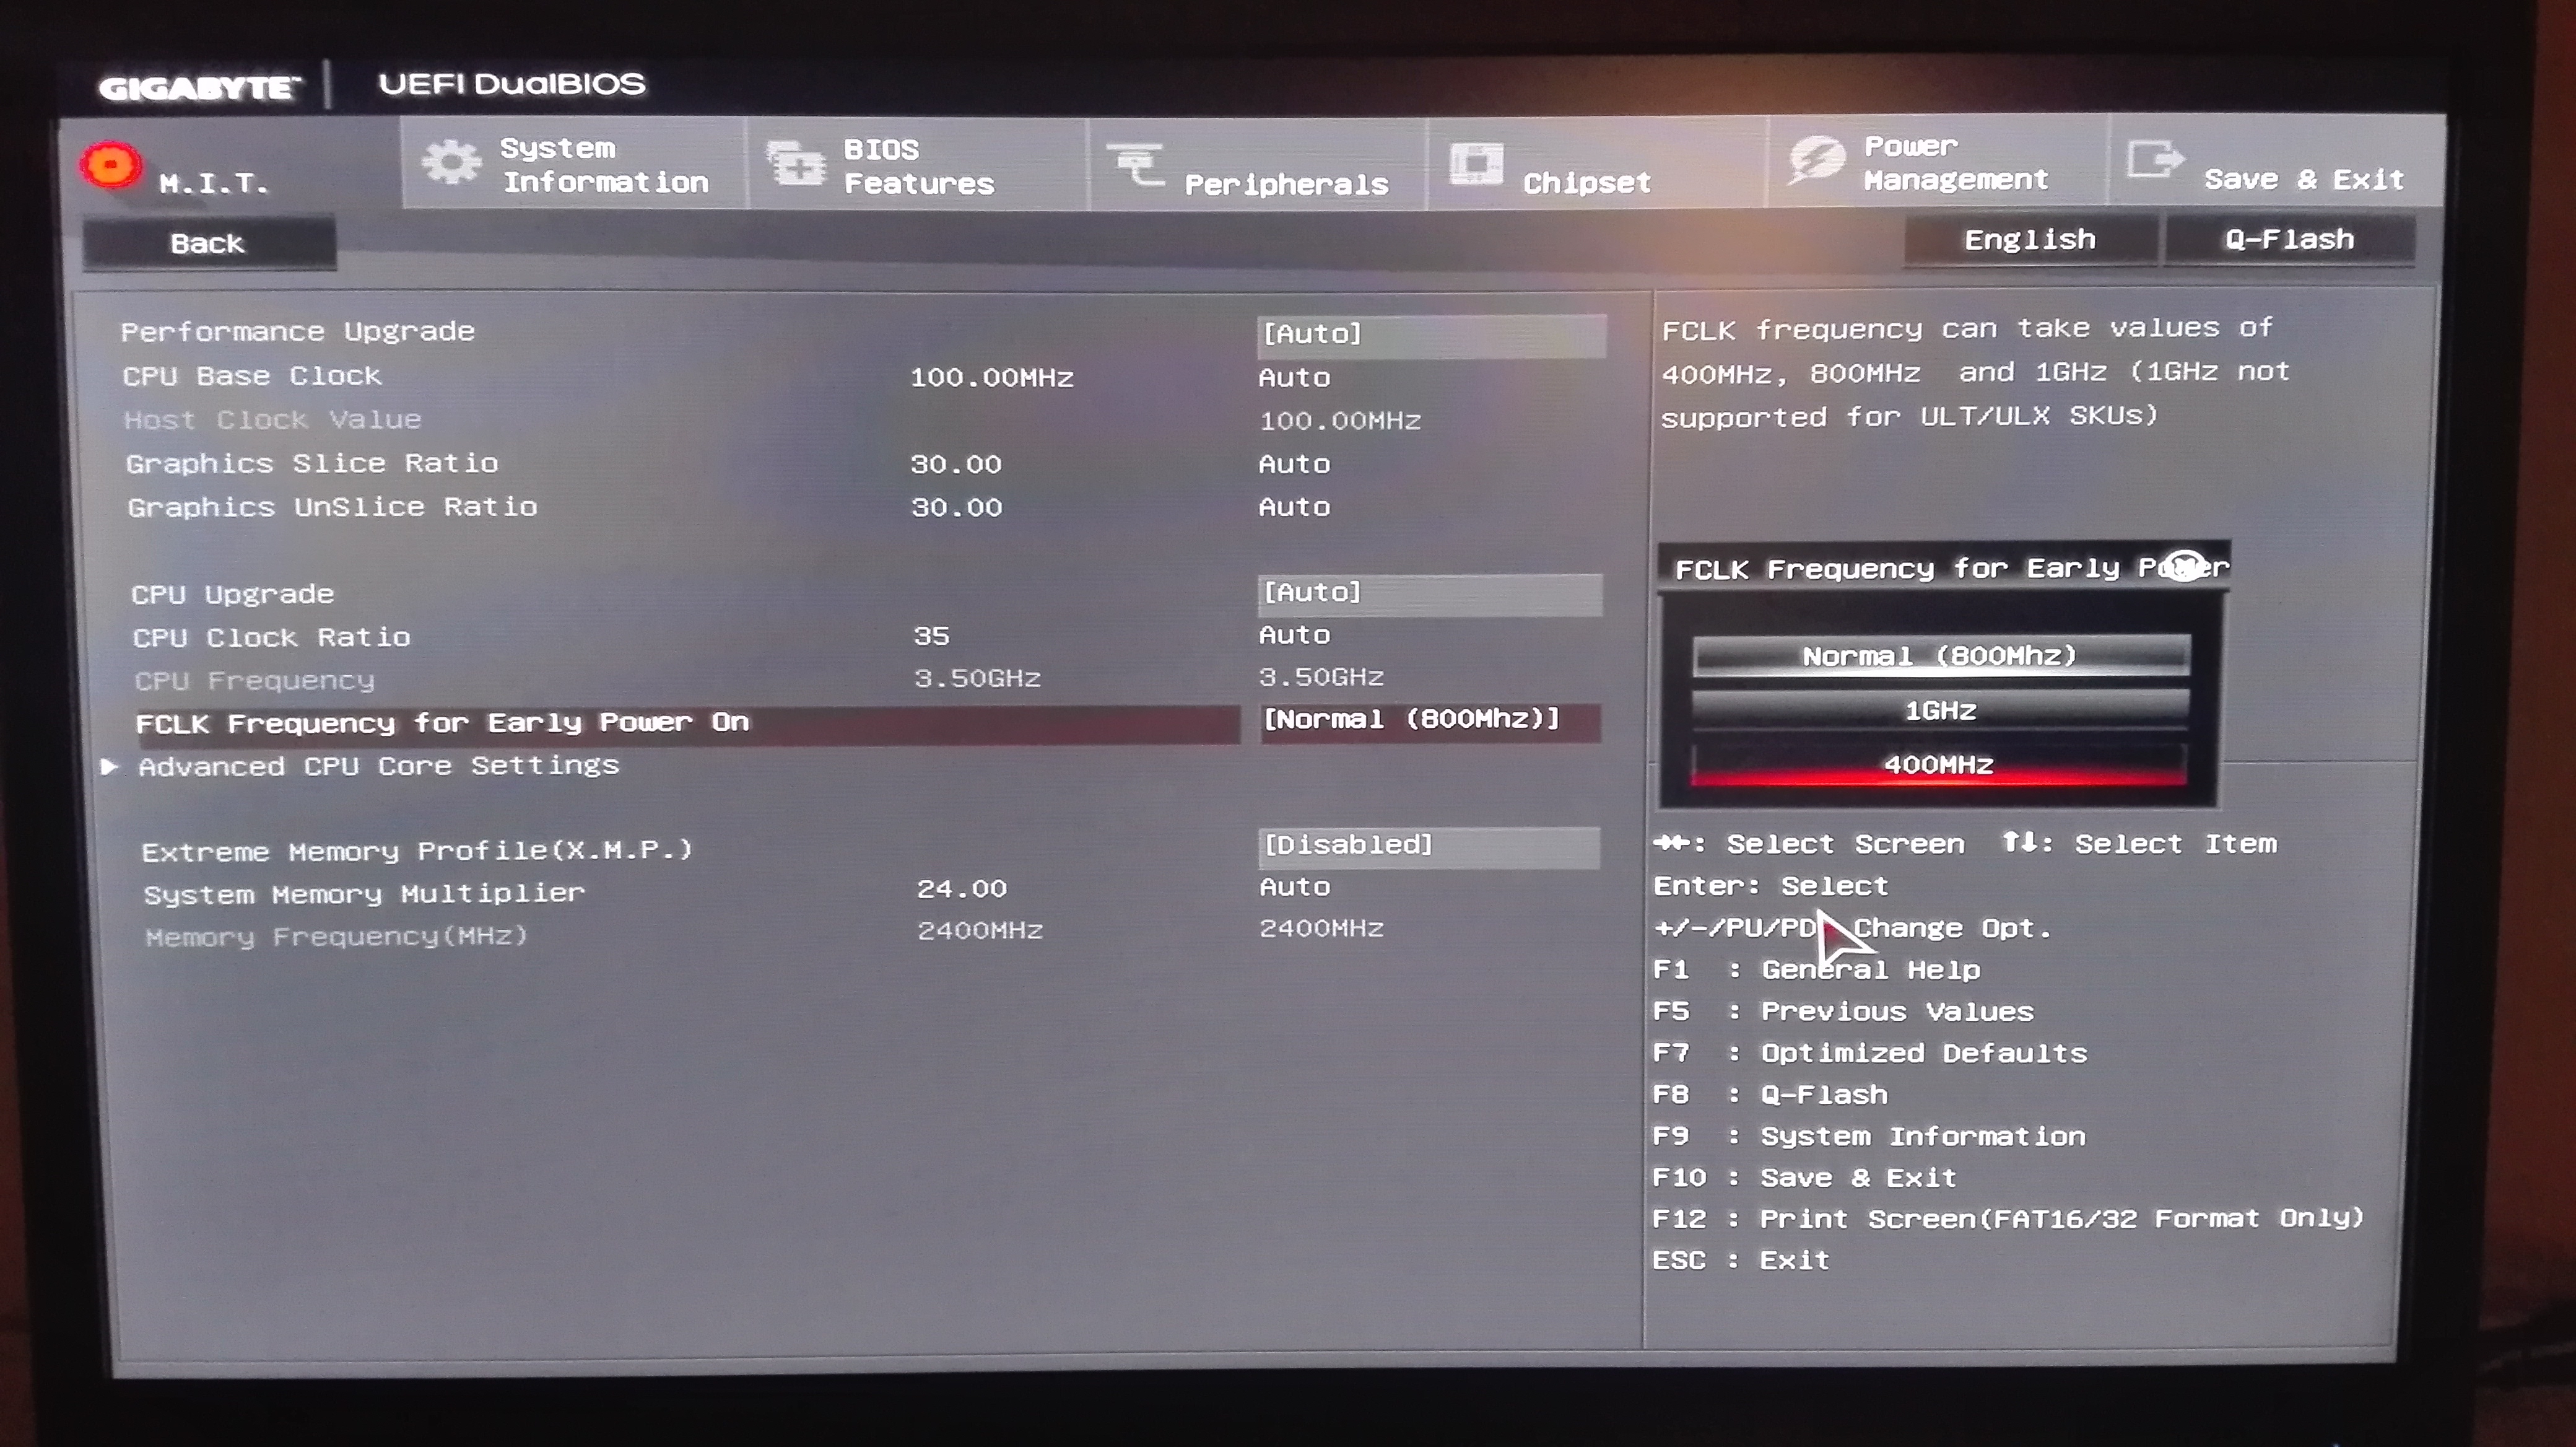Switch to the Power Management tab

coord(1955,163)
